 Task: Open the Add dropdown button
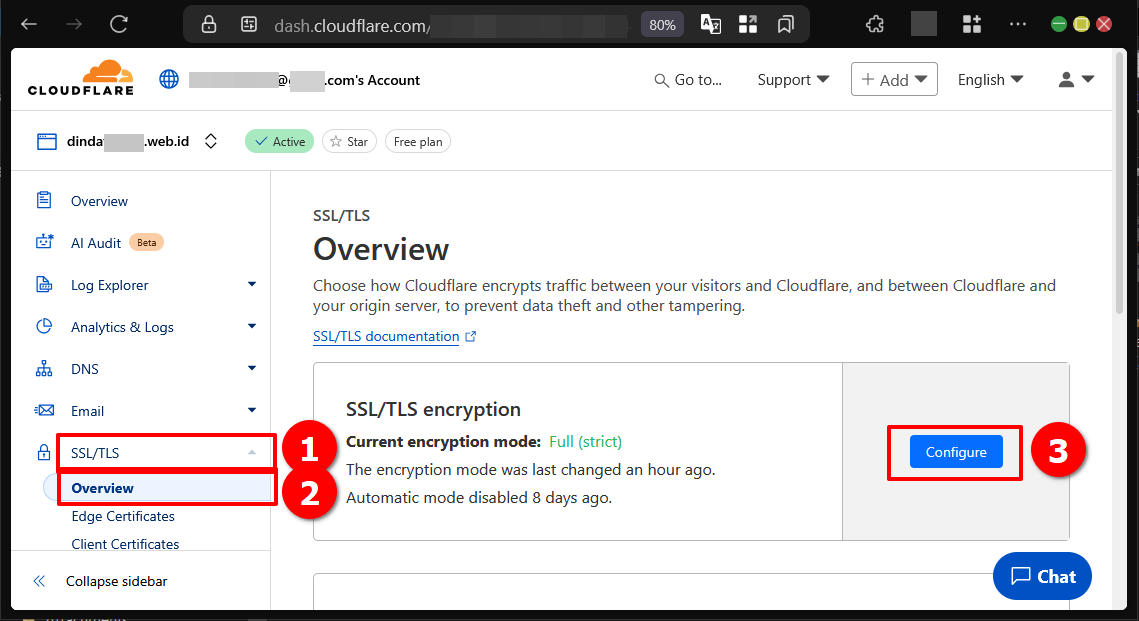pyautogui.click(x=894, y=79)
